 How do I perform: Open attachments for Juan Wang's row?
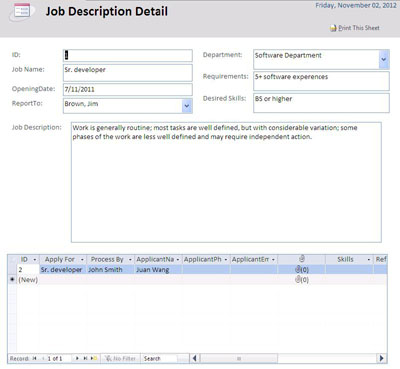[x=302, y=269]
